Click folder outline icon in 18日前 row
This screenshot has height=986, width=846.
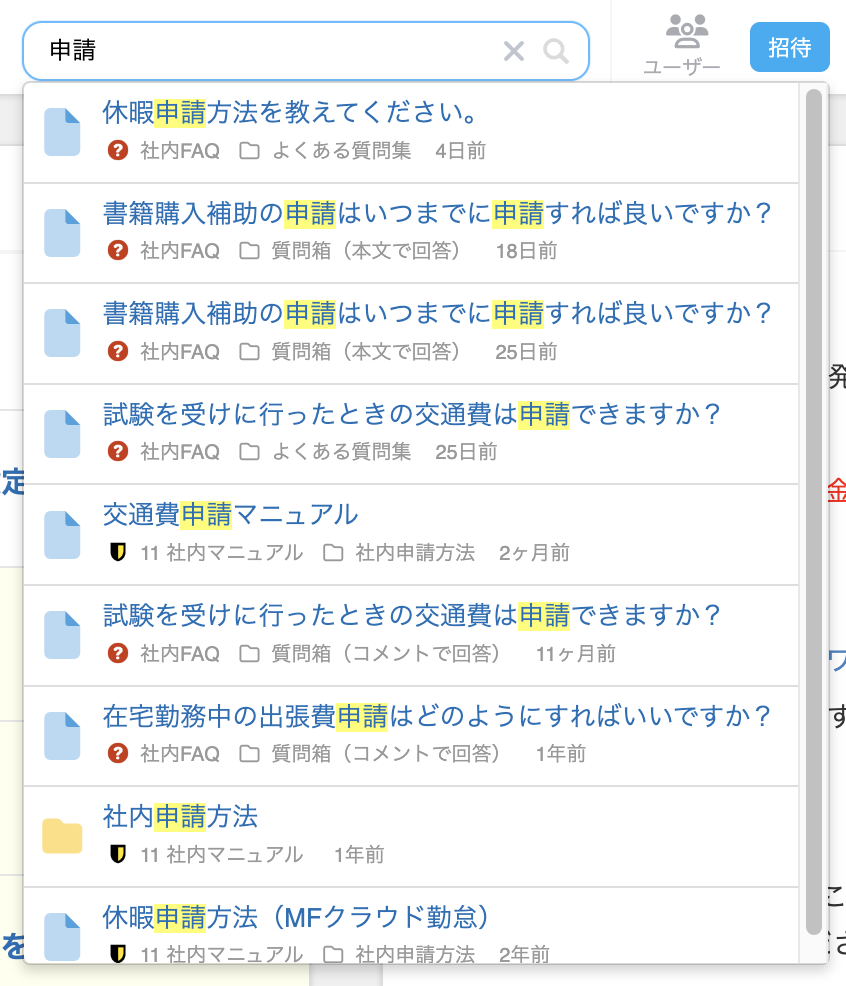click(250, 251)
